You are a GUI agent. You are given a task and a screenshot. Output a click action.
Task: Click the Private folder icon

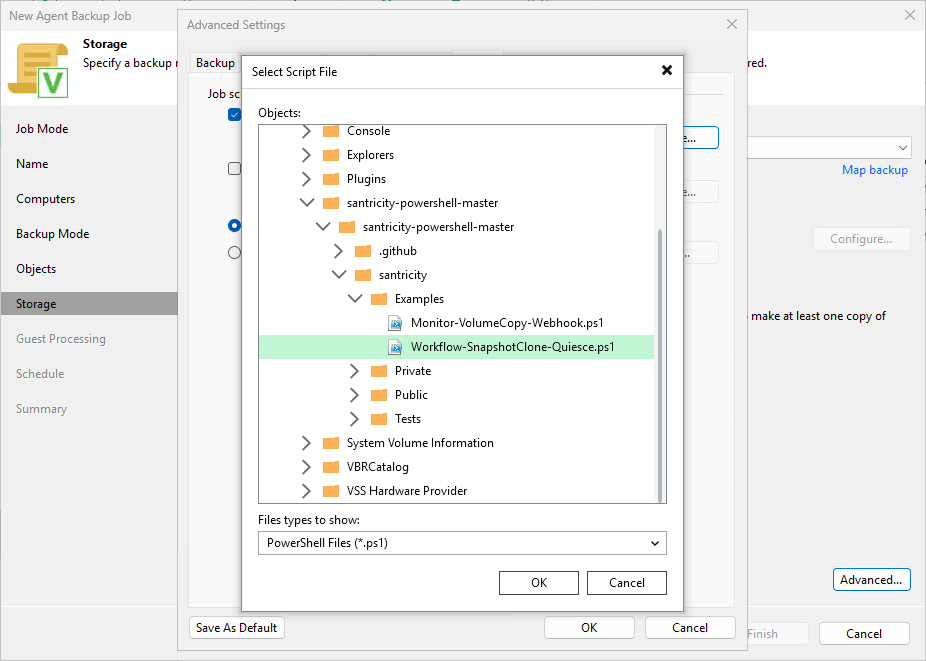click(x=379, y=371)
